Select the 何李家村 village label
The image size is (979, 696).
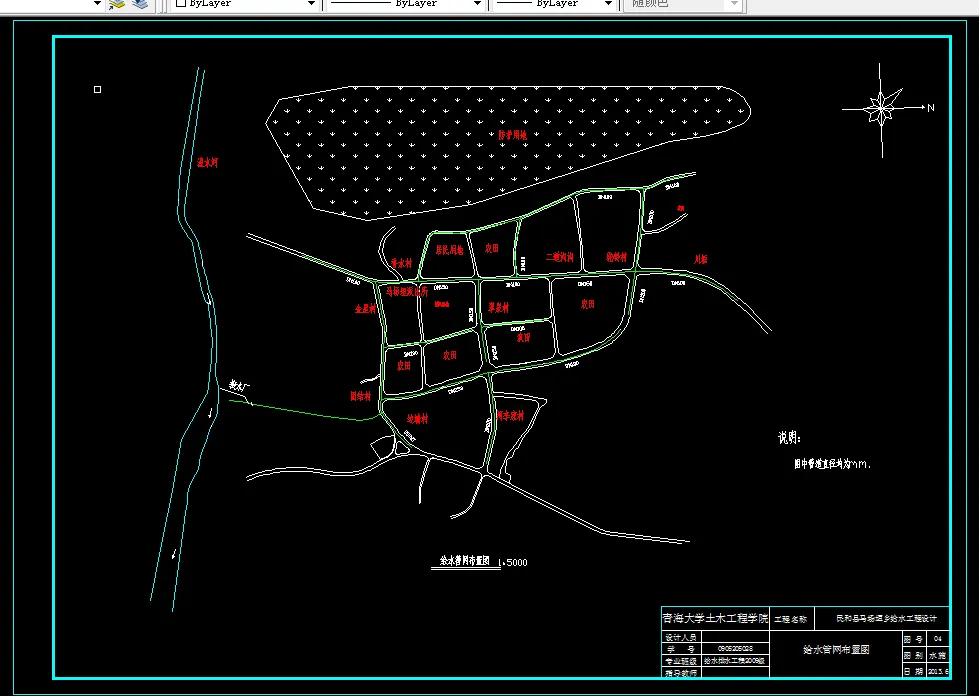pyautogui.click(x=510, y=416)
